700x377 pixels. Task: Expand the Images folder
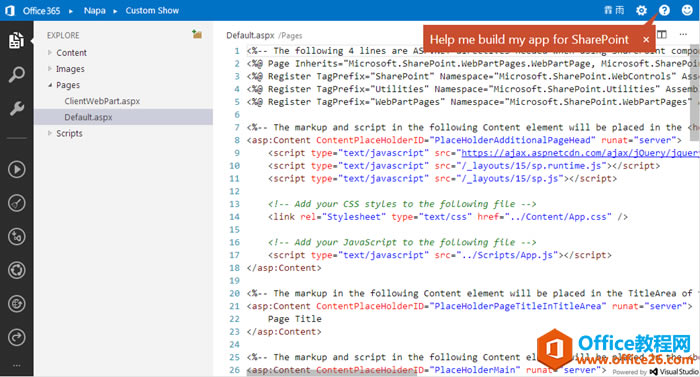pyautogui.click(x=70, y=69)
